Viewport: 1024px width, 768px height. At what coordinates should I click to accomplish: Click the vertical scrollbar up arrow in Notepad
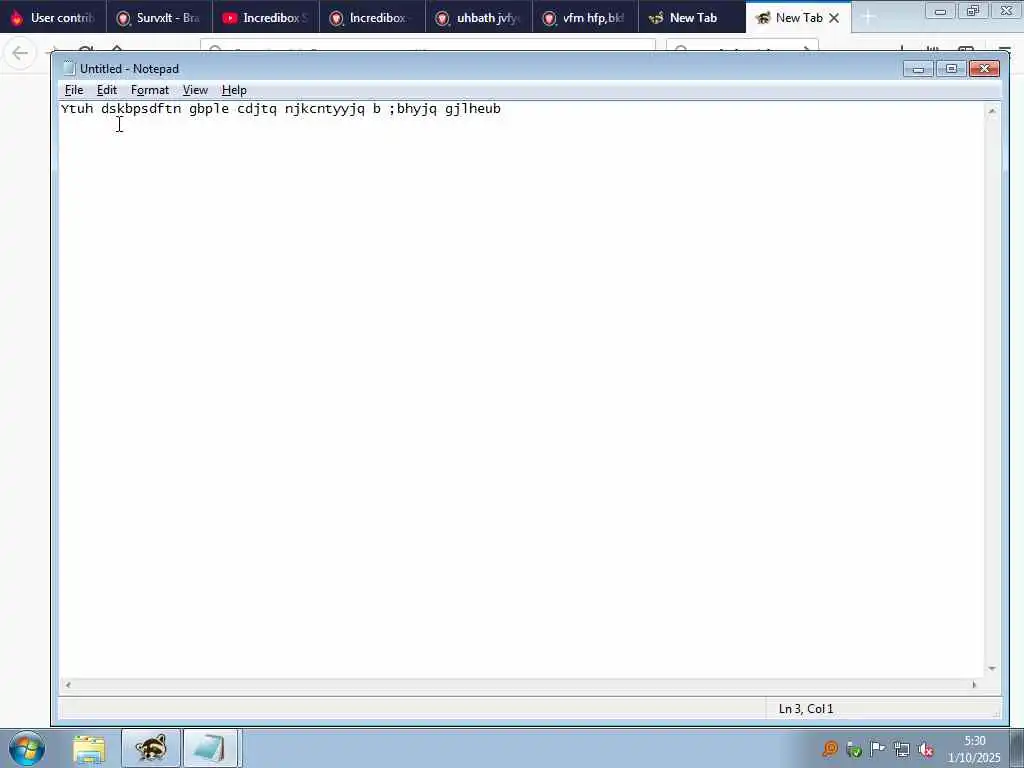tap(992, 111)
